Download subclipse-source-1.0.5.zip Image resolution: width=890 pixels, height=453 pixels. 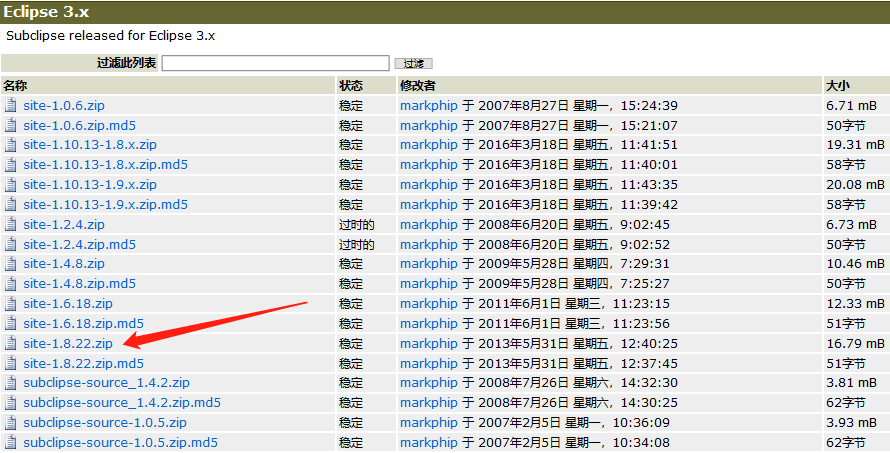(105, 422)
